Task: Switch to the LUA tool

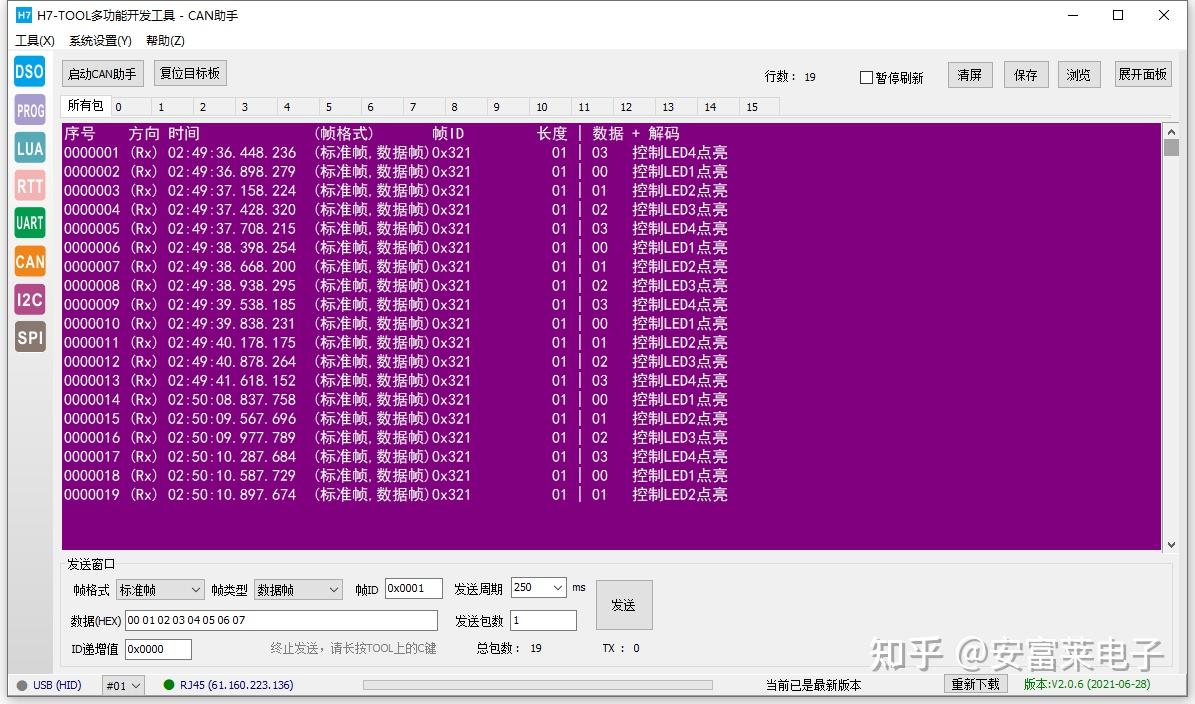Action: point(28,148)
